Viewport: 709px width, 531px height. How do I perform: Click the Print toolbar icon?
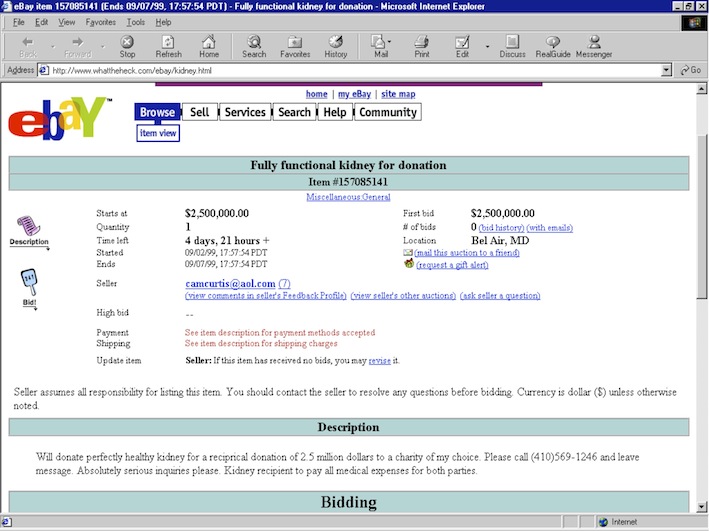pyautogui.click(x=422, y=46)
